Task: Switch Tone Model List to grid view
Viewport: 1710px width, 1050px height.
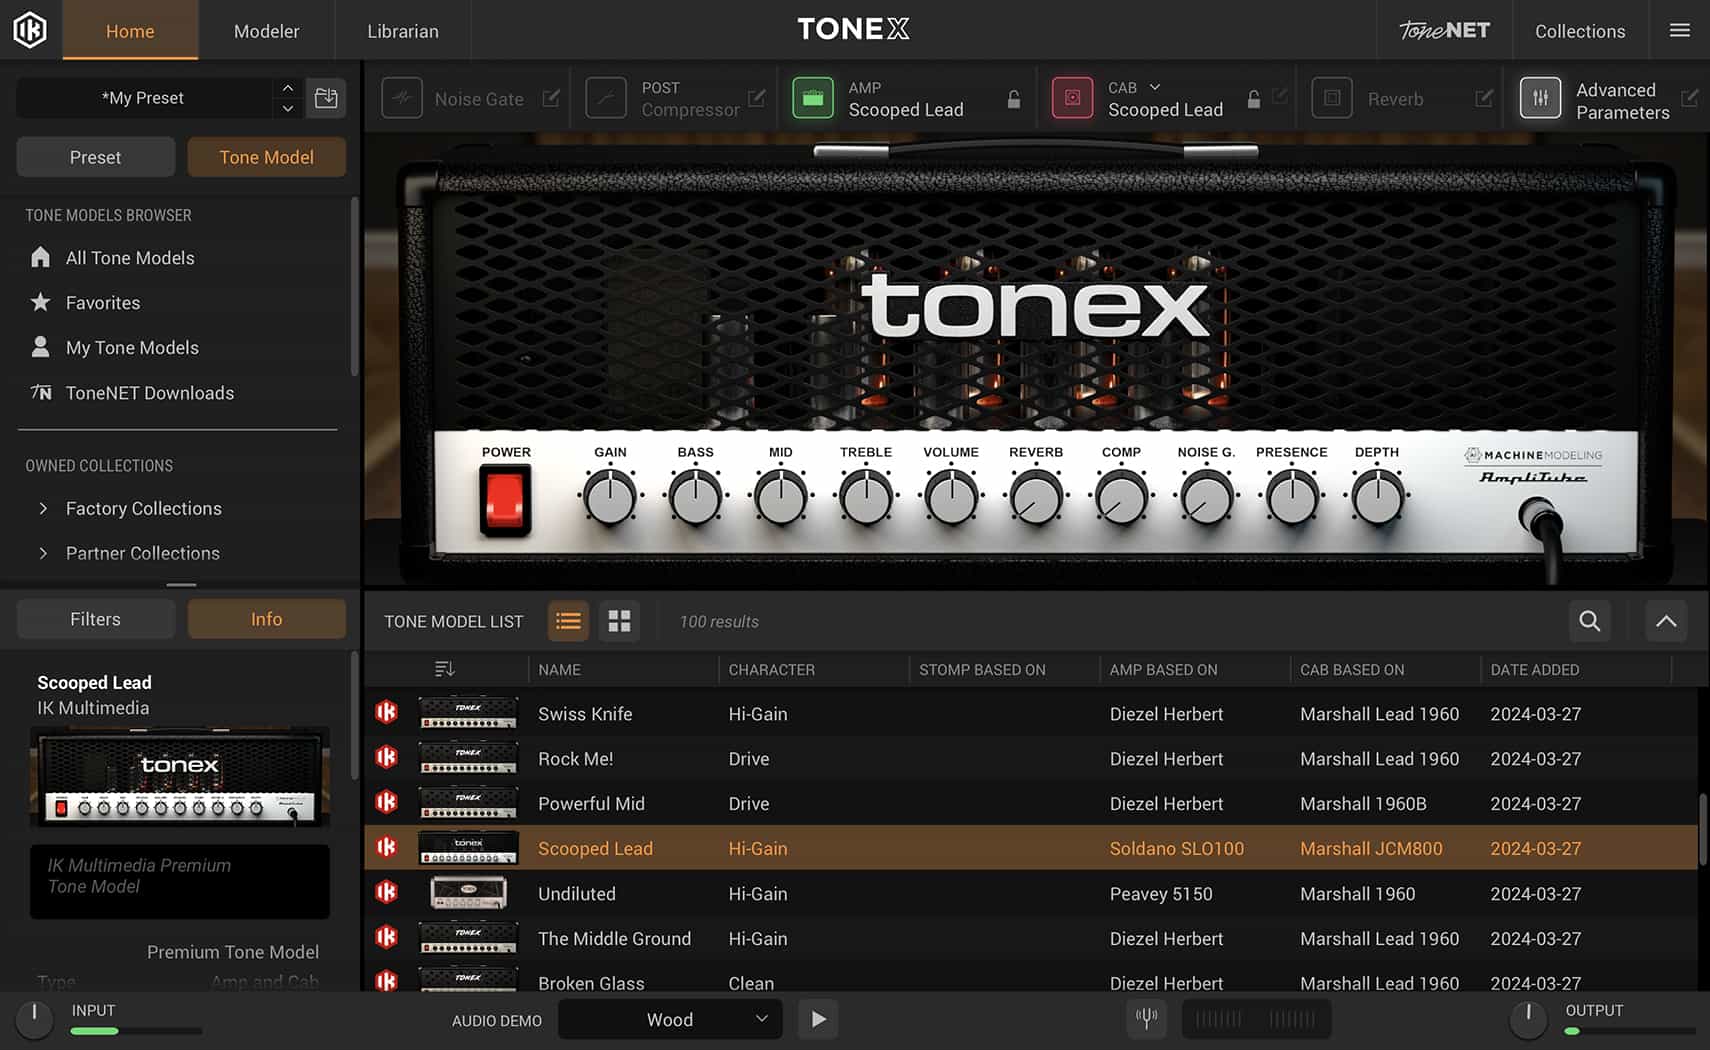Action: point(619,621)
